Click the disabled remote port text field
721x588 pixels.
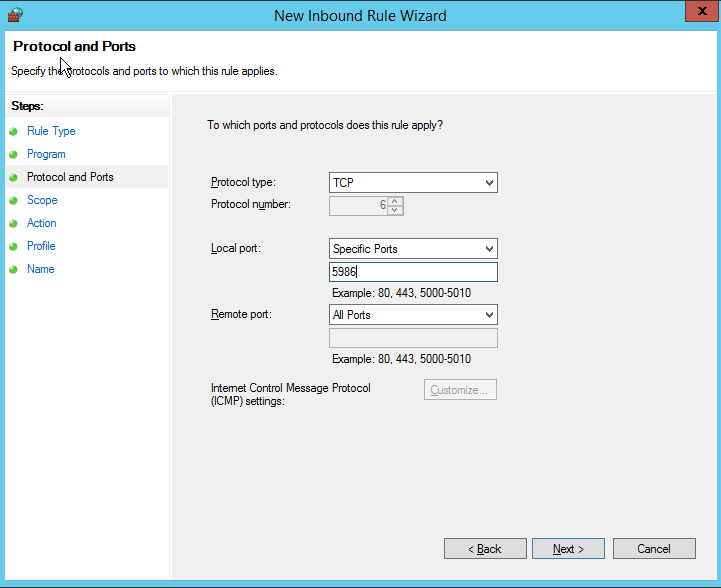[413, 338]
